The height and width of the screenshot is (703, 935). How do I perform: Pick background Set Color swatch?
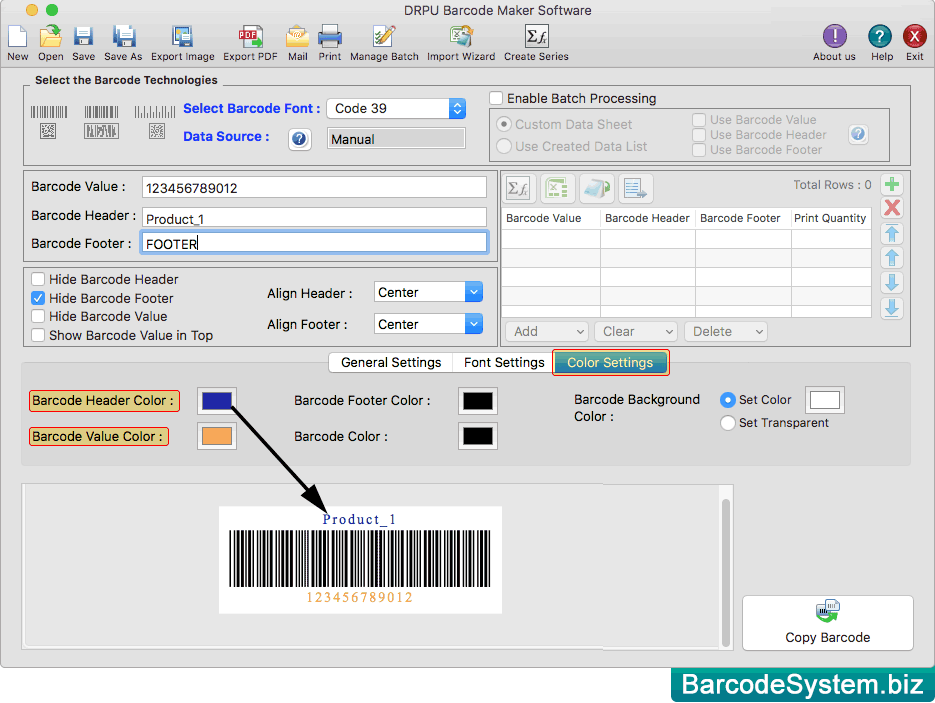(825, 400)
